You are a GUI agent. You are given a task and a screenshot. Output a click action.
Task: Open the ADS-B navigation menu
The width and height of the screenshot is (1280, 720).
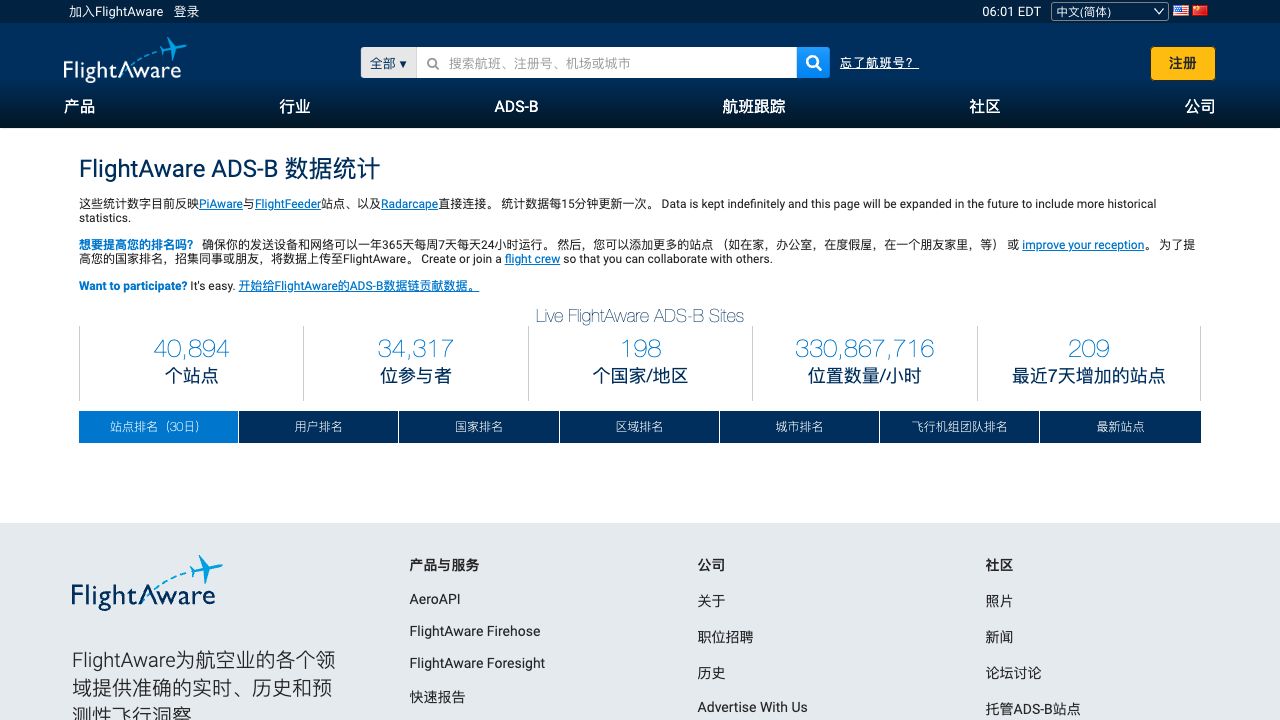516,106
